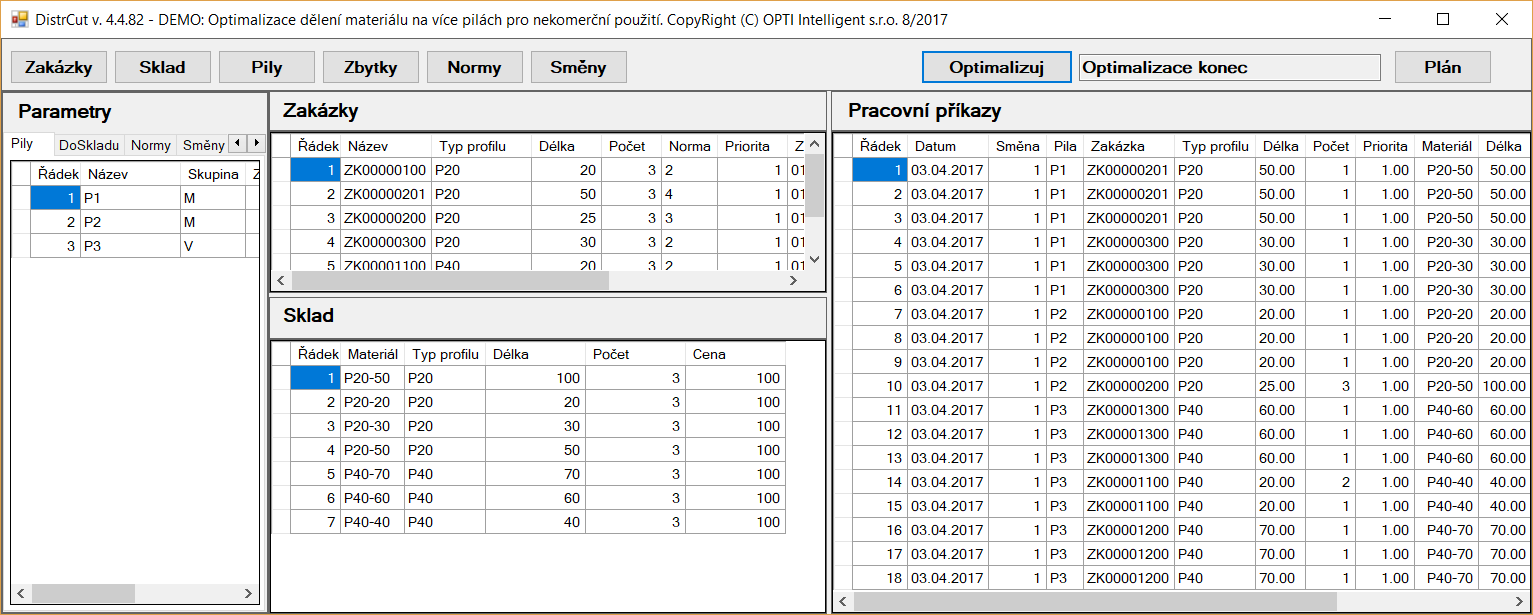1533x615 pixels.
Task: Click the tab strip right scroll arrow
Action: click(x=256, y=144)
